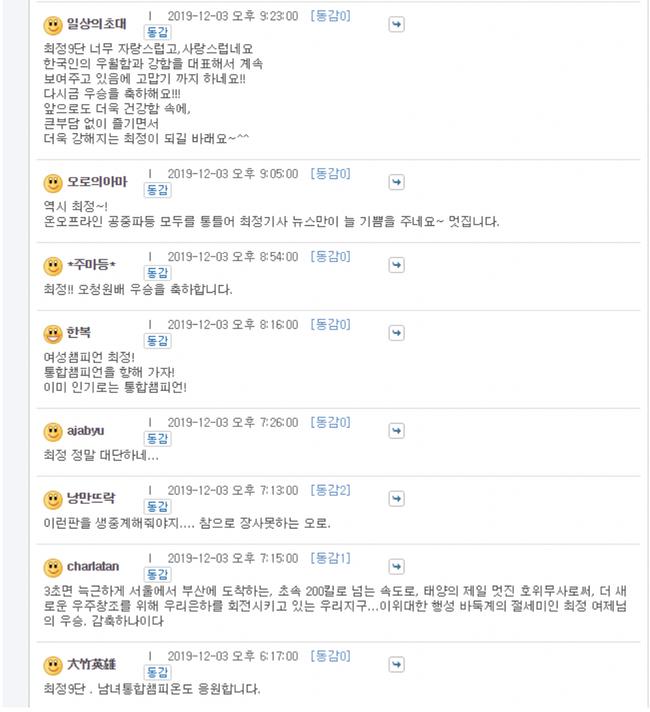The image size is (650, 712).
Task: Click 동감 button under 일상의초대 comment
Action: coord(157,32)
